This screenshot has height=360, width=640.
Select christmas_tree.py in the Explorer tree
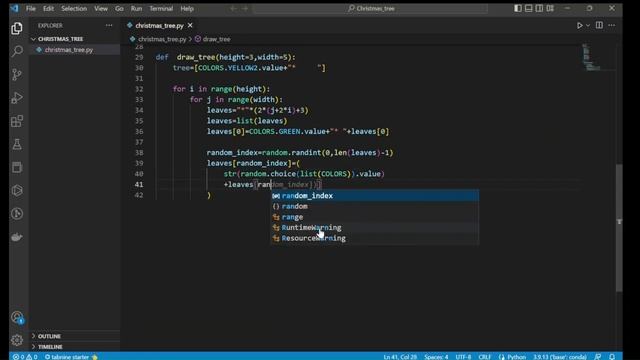click(x=69, y=50)
